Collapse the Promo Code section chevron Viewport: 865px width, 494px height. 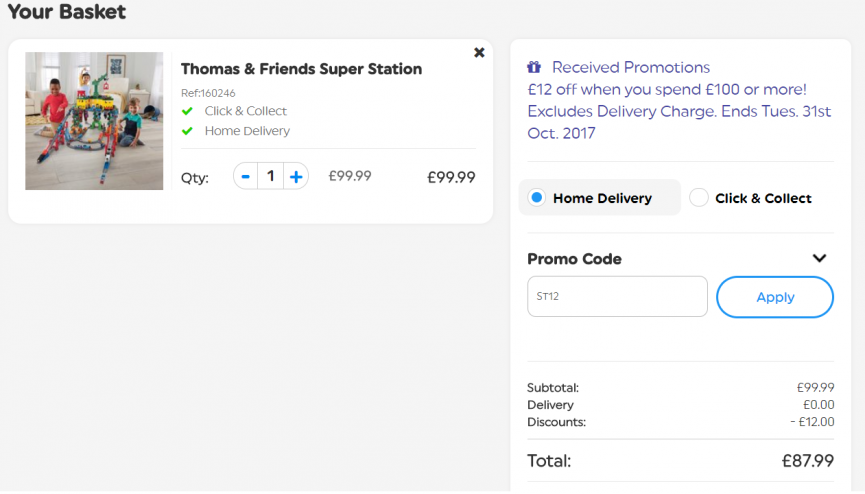coord(819,258)
